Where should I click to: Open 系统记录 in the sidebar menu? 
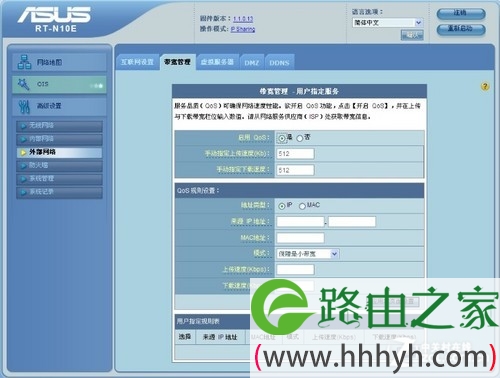(59, 192)
